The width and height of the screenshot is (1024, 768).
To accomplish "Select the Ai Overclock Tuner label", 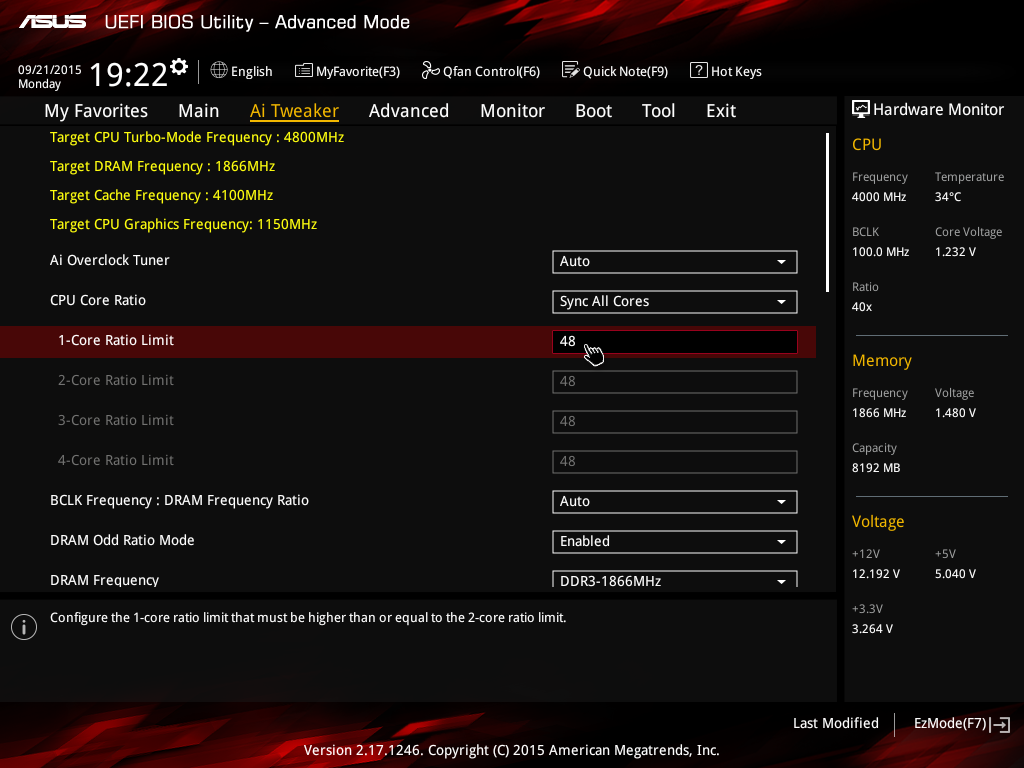I will [x=110, y=261].
